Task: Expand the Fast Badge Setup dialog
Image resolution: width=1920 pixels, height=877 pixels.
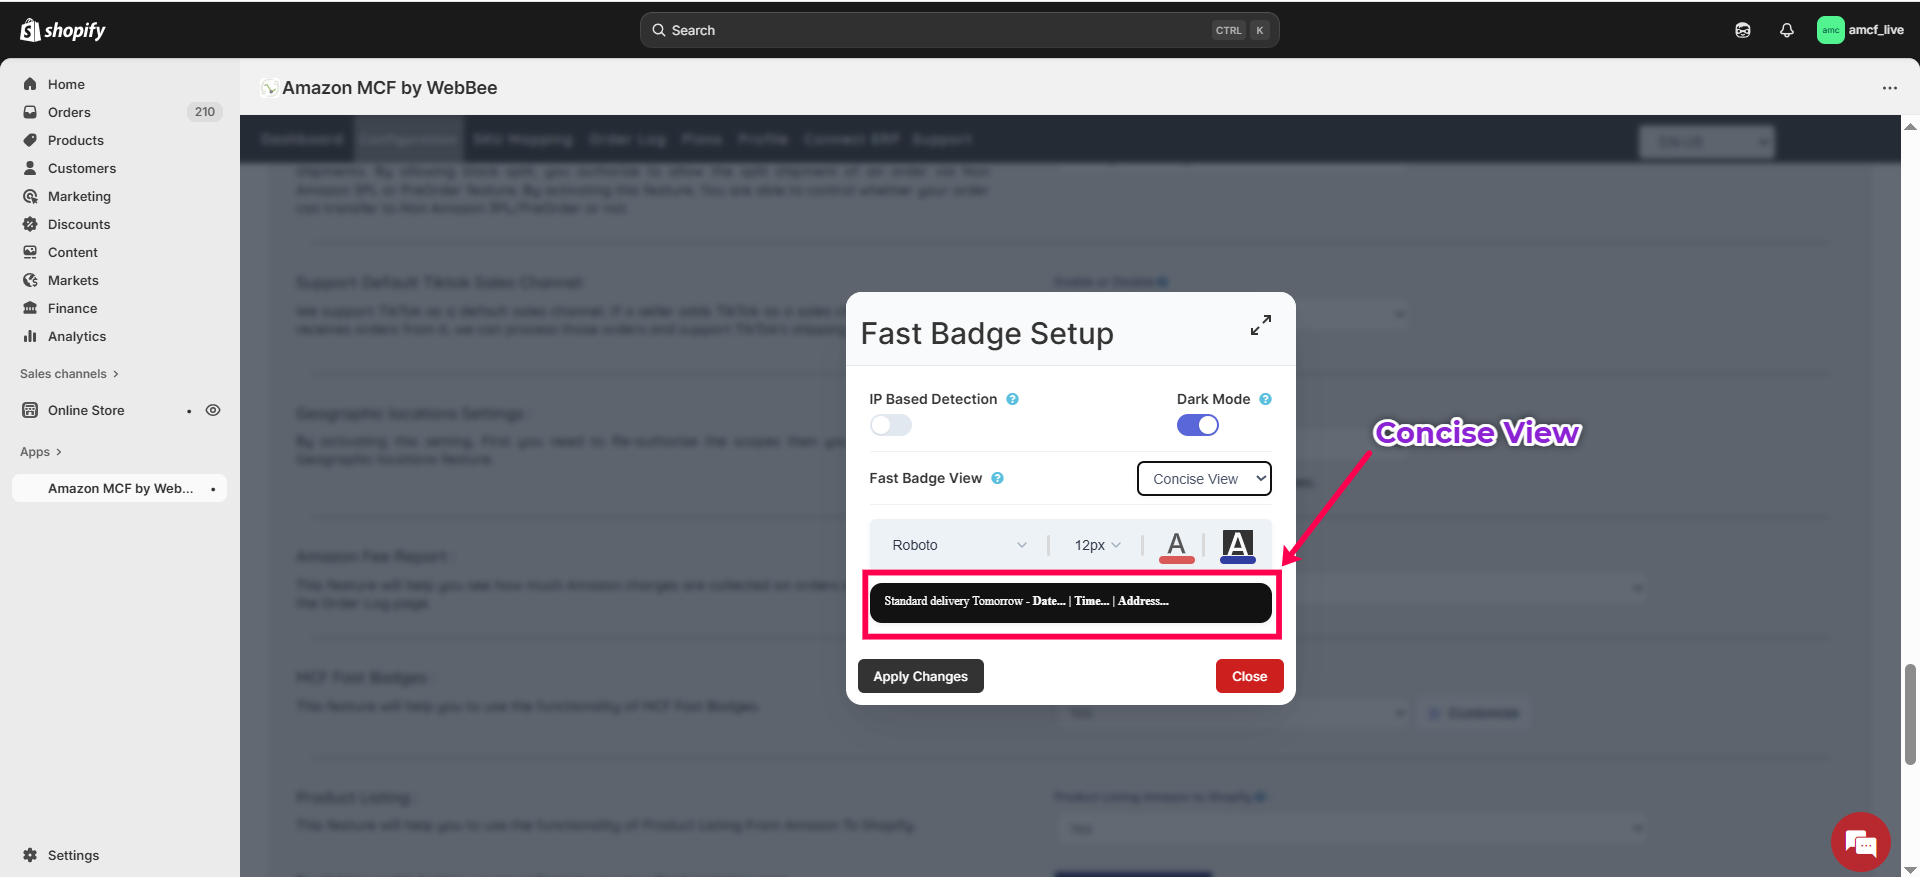Action: (1260, 325)
